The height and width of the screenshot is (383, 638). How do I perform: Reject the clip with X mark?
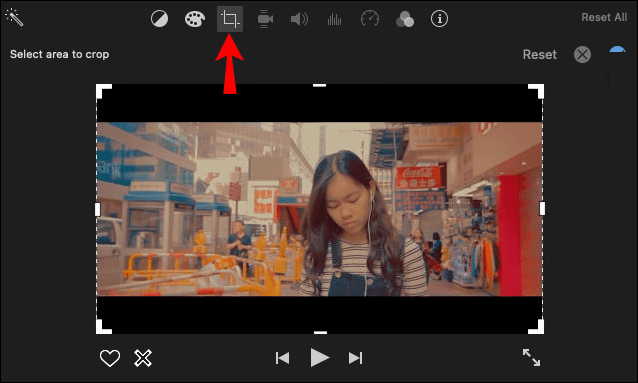click(x=143, y=358)
